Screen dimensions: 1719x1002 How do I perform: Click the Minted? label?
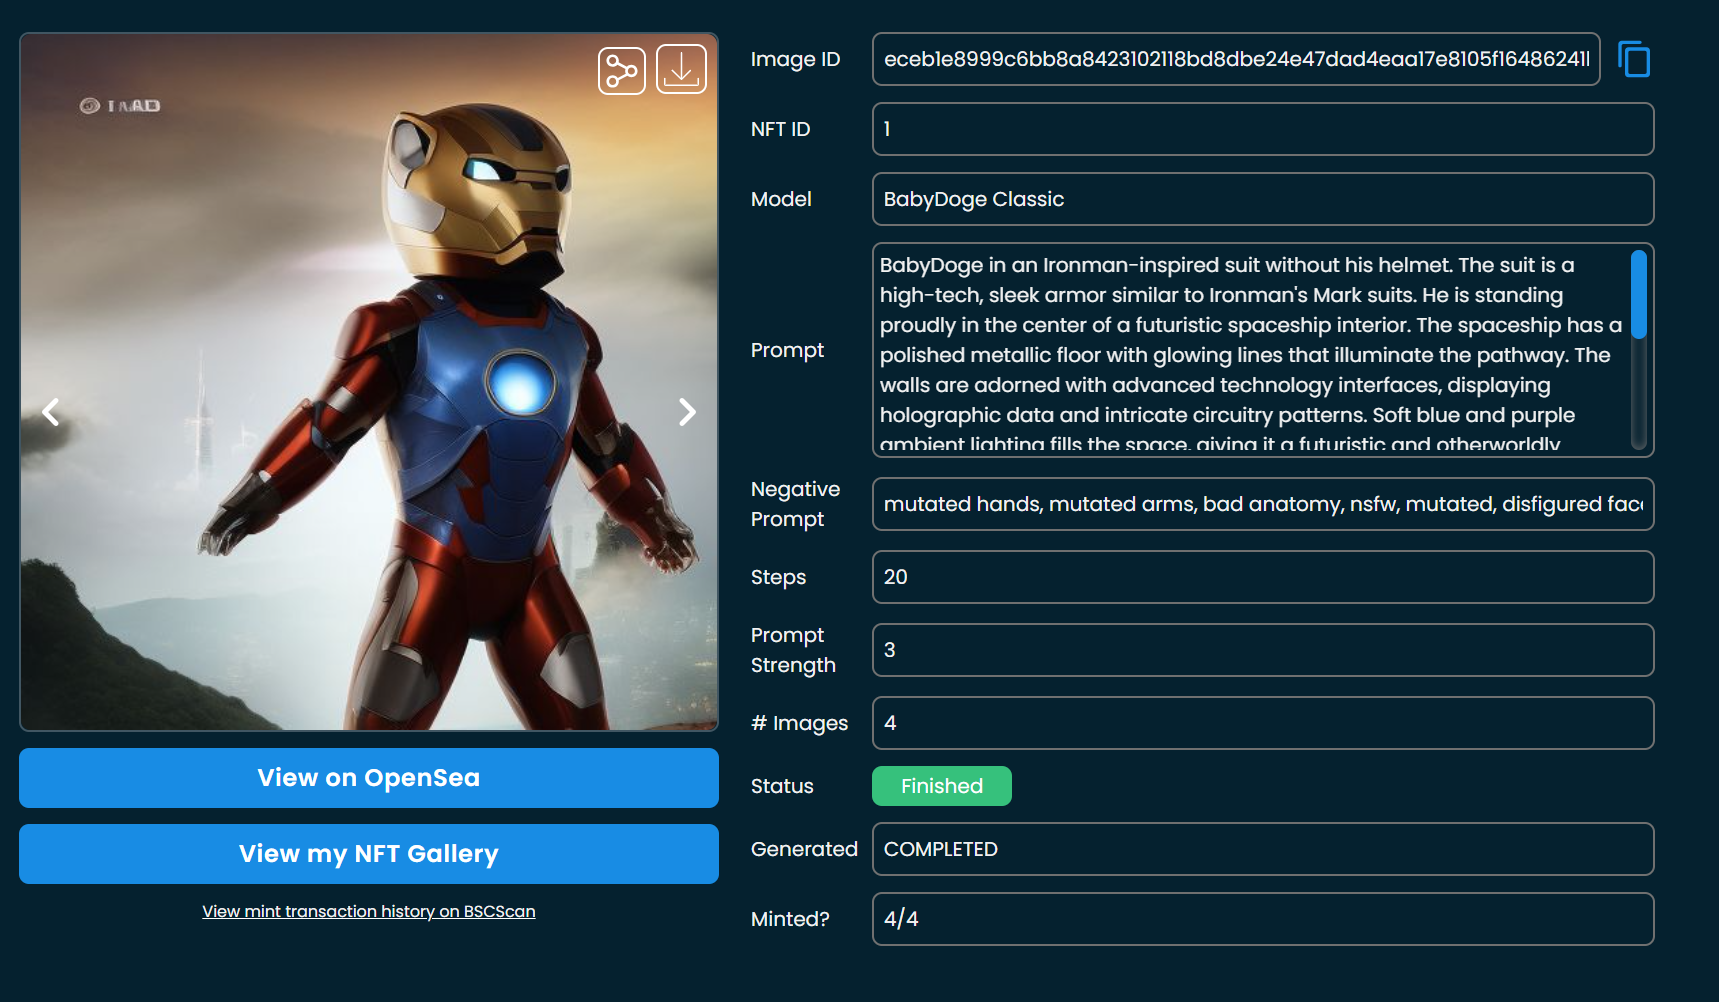click(x=790, y=919)
